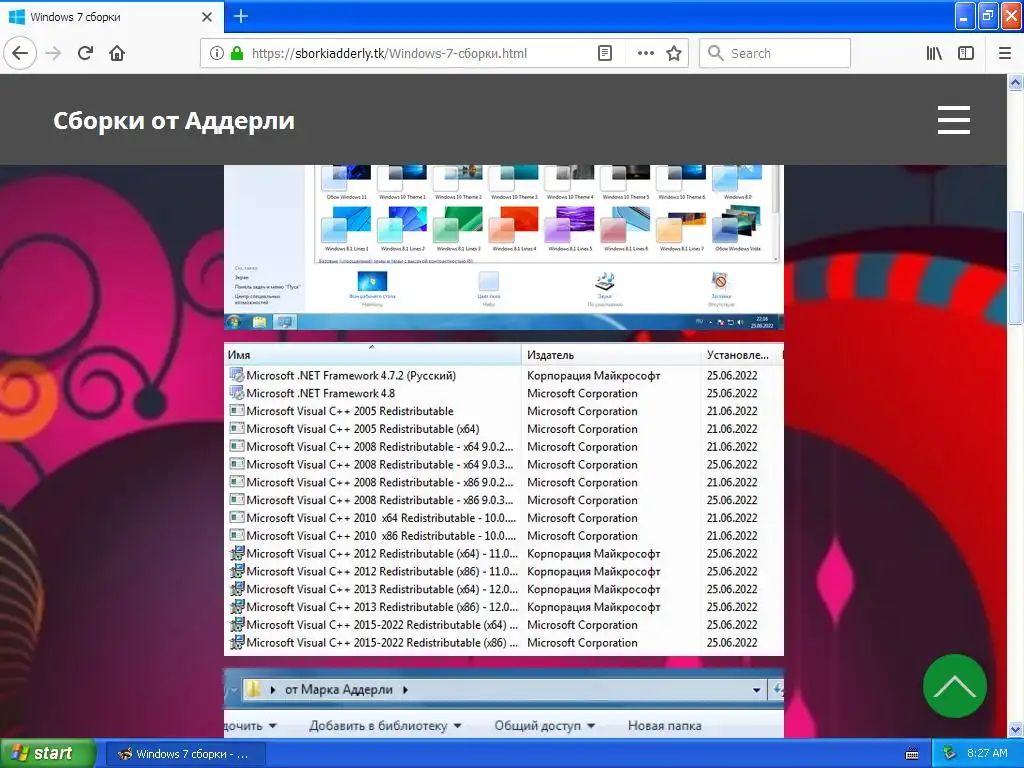Bookmark this page with the star
This screenshot has width=1024, height=768.
(674, 54)
